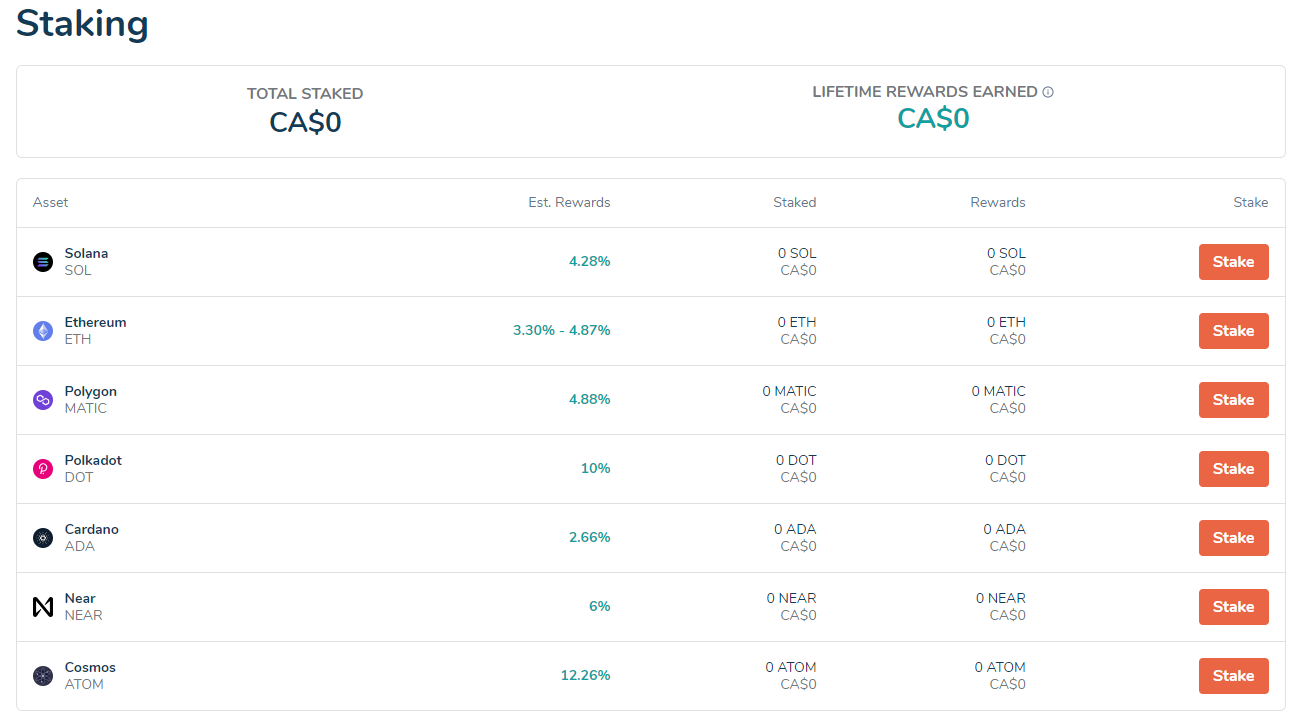Click the Cosmos ATOM icon
Viewport: 1296px width, 718px height.
pyautogui.click(x=42, y=675)
